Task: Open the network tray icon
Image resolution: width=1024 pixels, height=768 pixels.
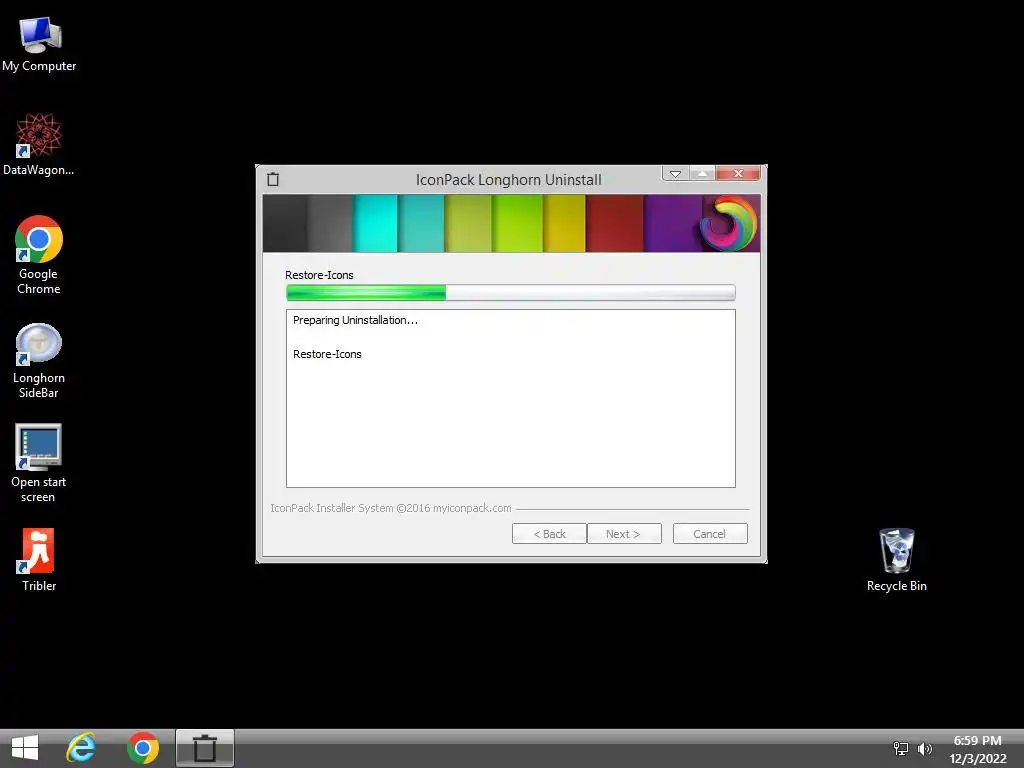Action: (901, 749)
